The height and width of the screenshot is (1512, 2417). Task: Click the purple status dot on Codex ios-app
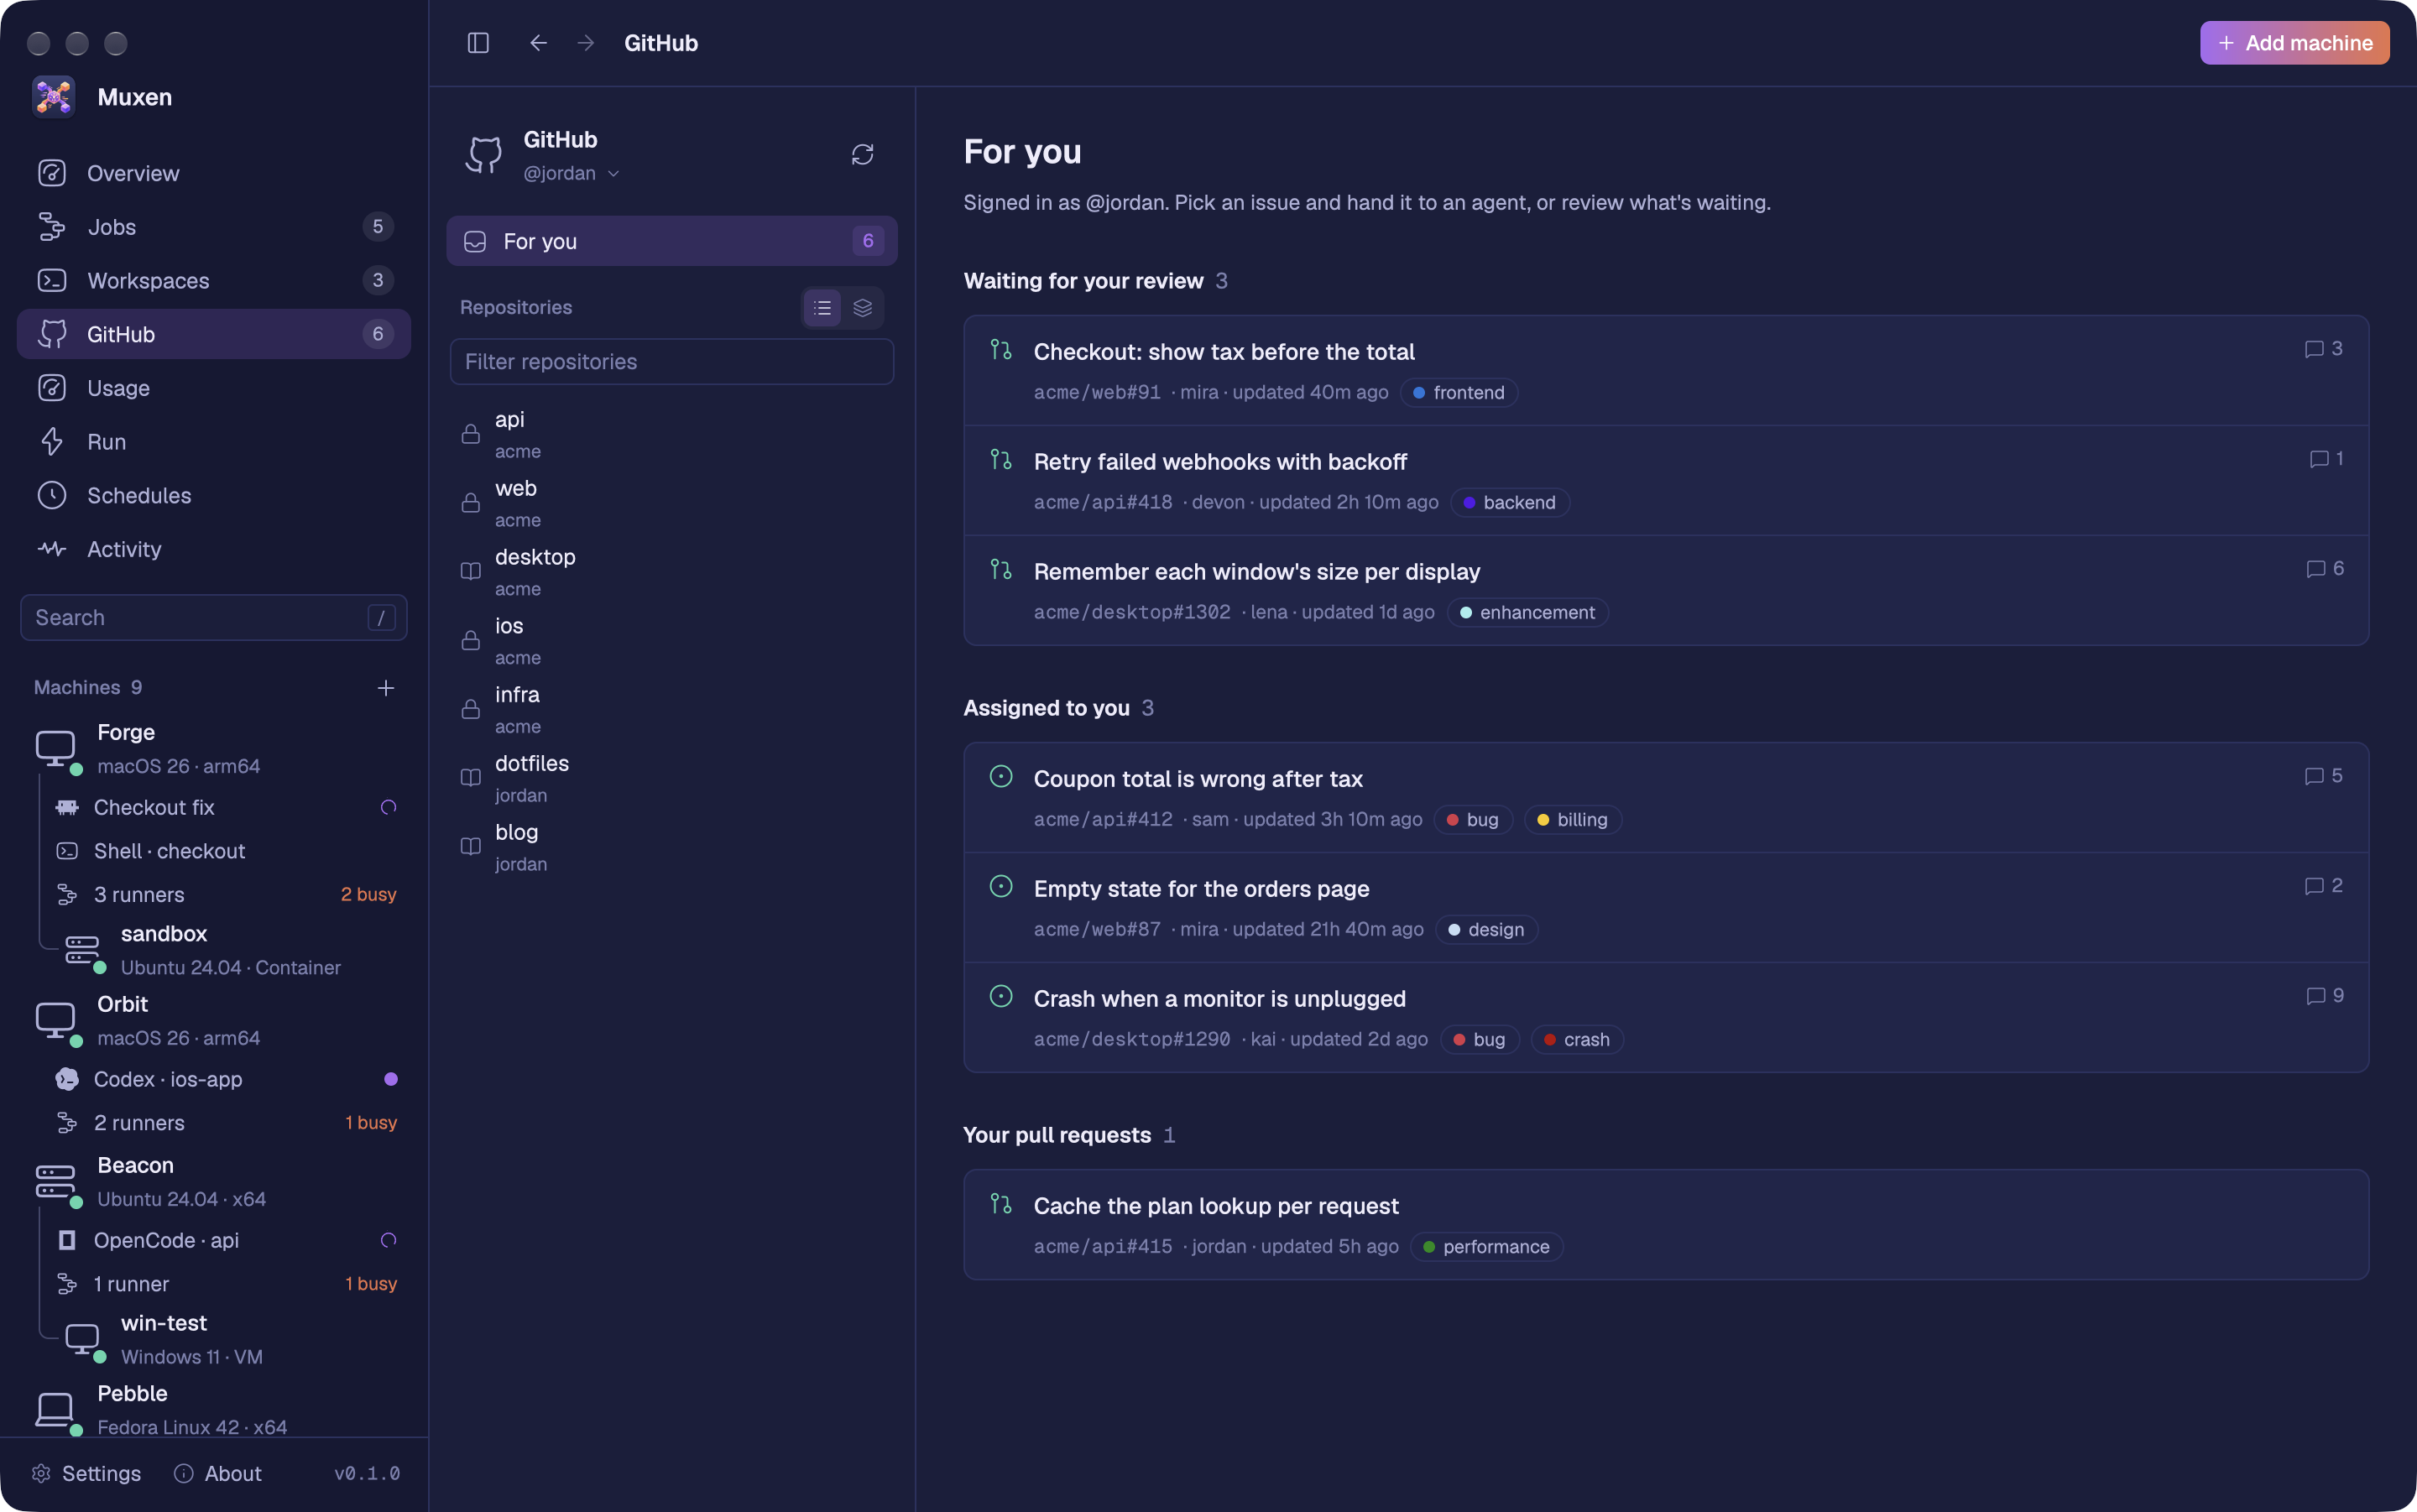391,1079
